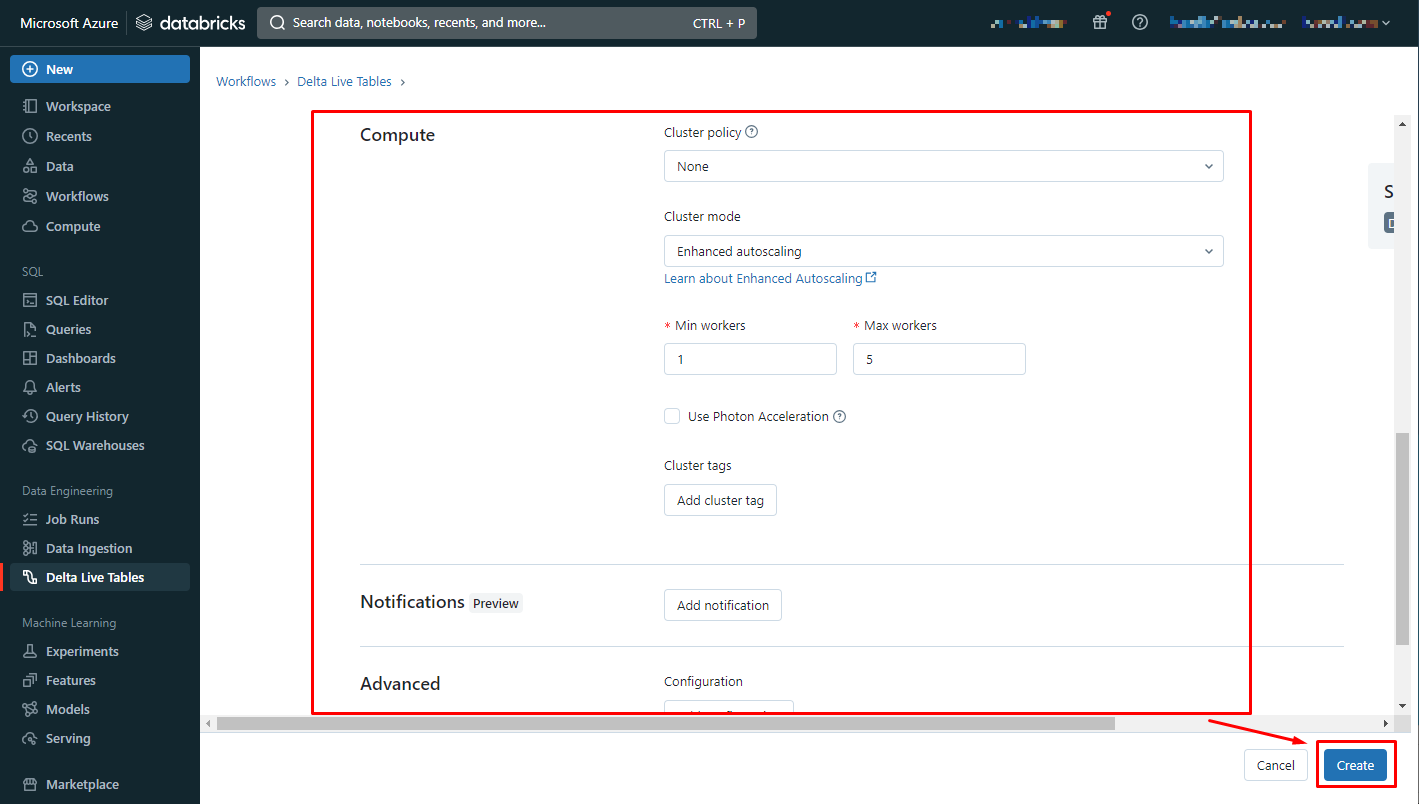Select Delta Live Tables sidebar item

pos(95,577)
